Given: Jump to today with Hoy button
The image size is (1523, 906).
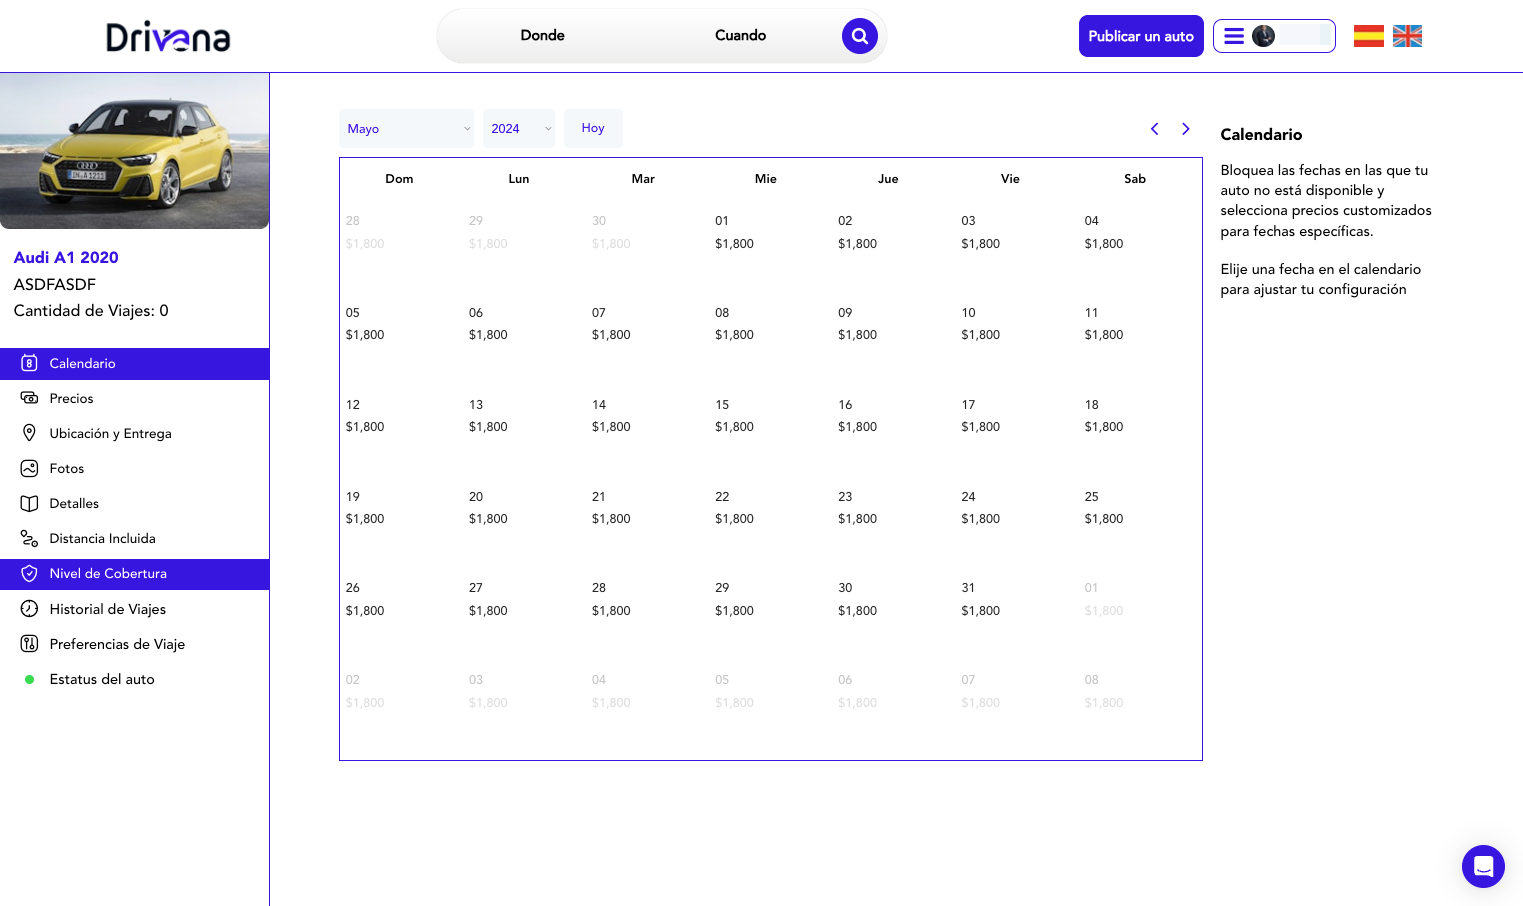Looking at the screenshot, I should click(593, 129).
